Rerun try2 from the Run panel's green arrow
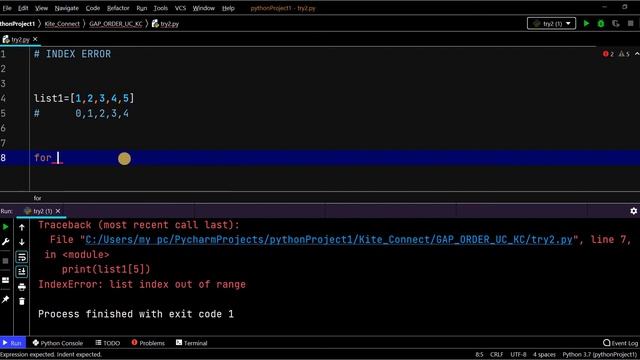The image size is (640, 360). tap(5, 227)
